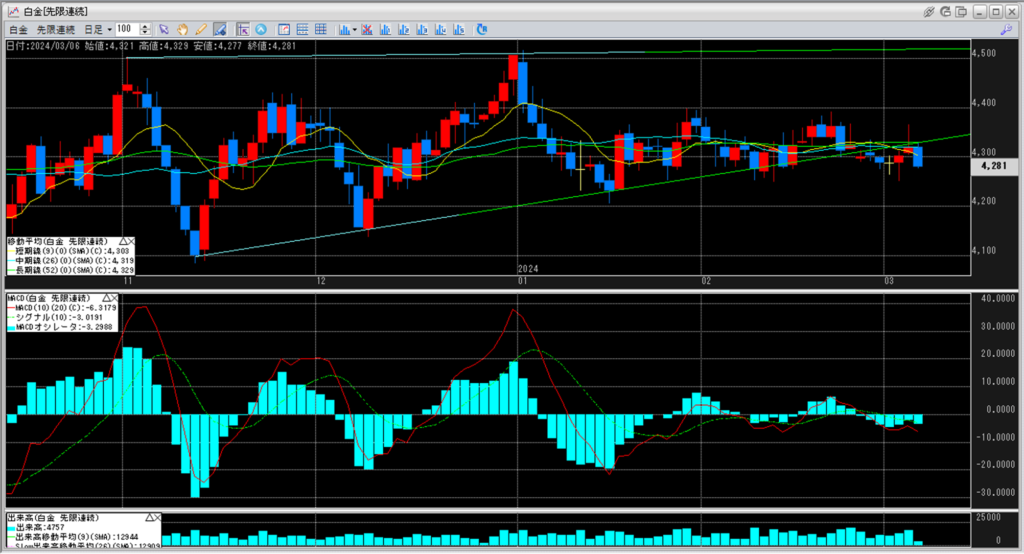Click the 40.0000 MACD axis label
1024x554 pixels.
[x=997, y=299]
